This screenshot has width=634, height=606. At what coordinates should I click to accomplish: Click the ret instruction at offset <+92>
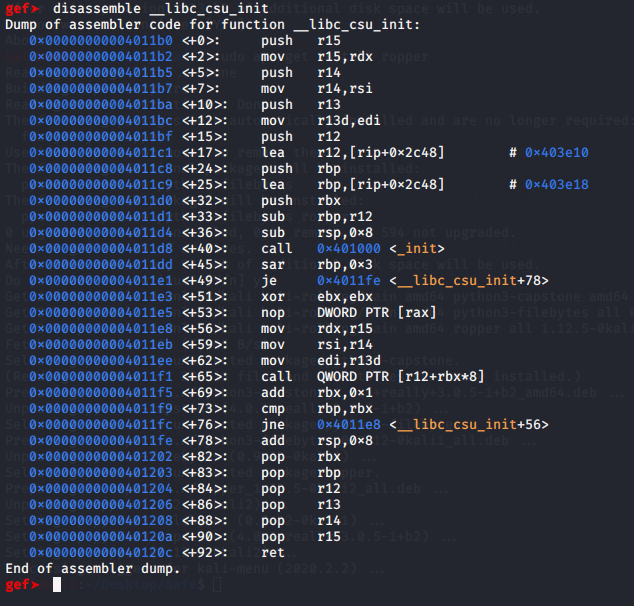pyautogui.click(x=273, y=553)
